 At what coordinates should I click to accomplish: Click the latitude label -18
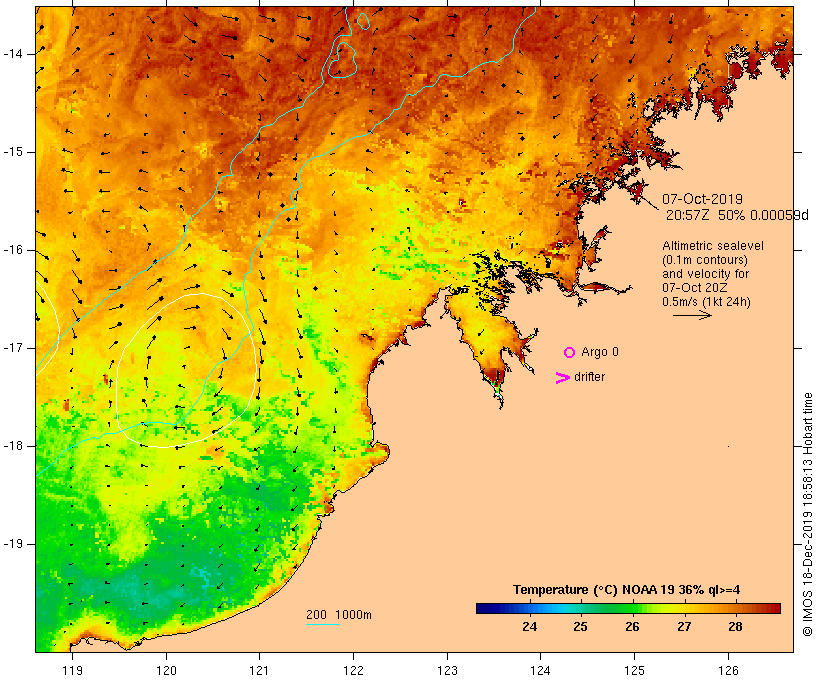tap(13, 446)
